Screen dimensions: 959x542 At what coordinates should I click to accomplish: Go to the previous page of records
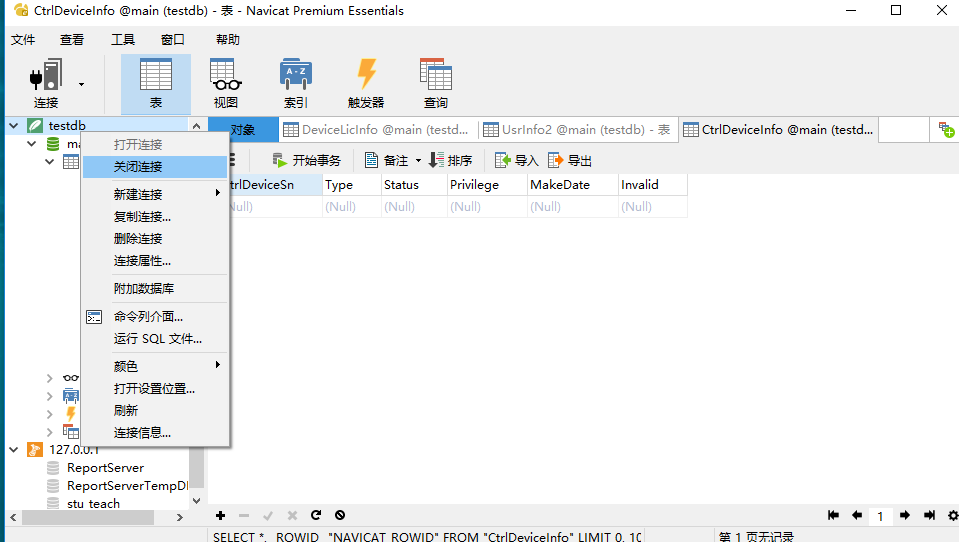857,515
